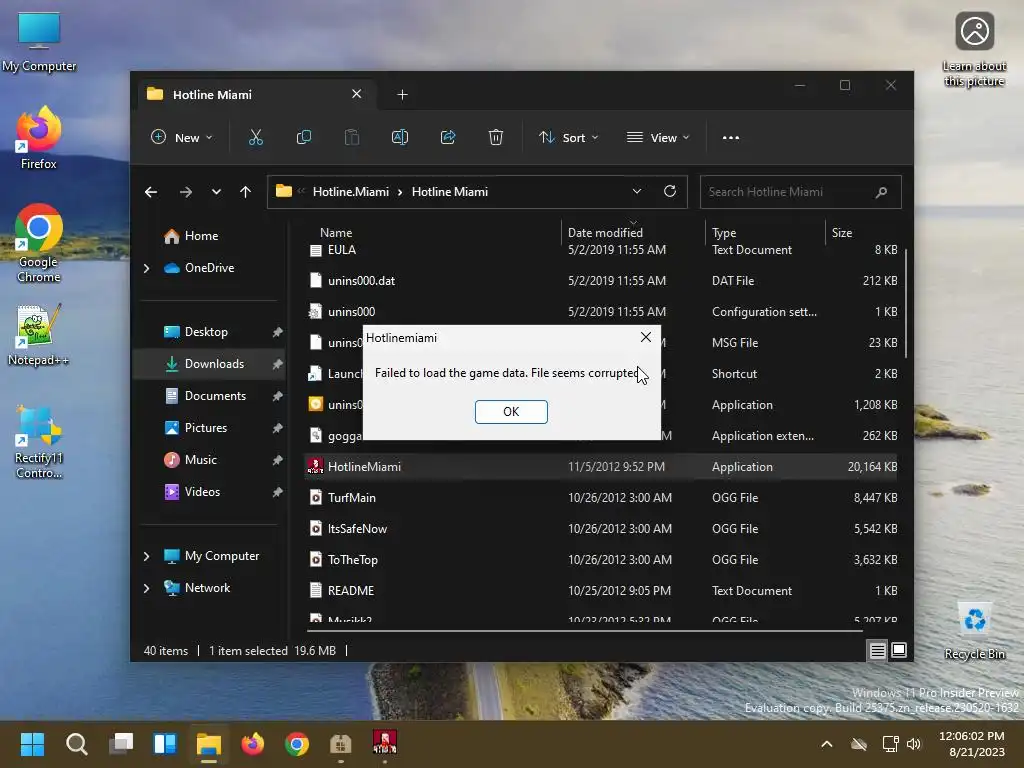Click the Cut scissors icon in toolbar

tap(255, 137)
